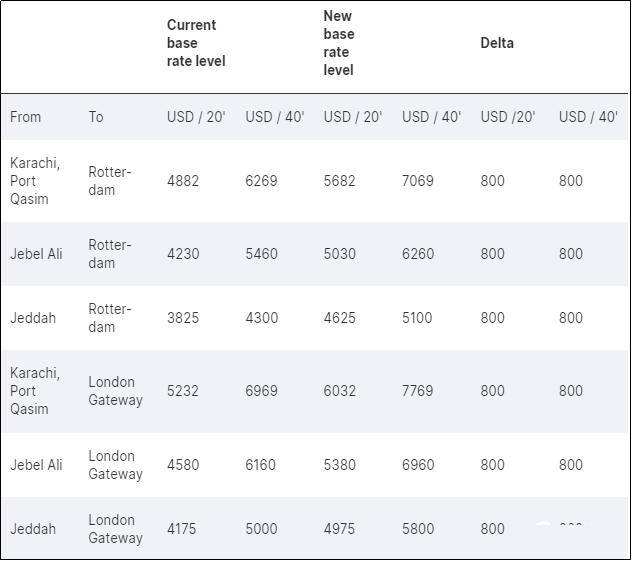
Task: Click the 4175 Jeddah London Gateway rate
Action: click(x=181, y=529)
